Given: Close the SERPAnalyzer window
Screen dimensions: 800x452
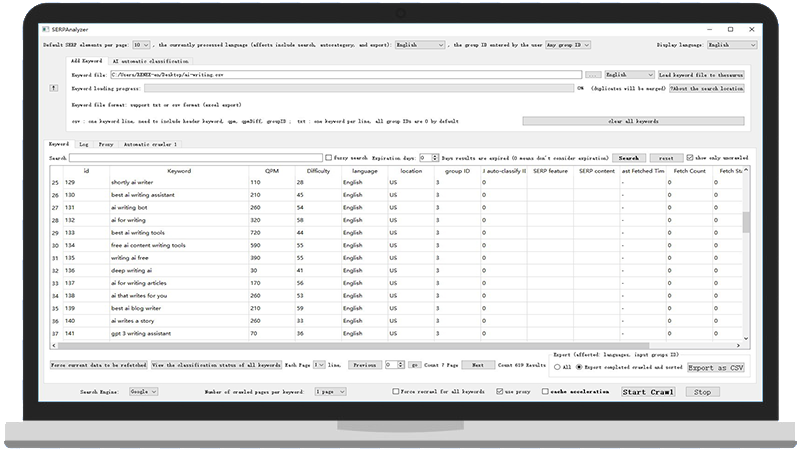Looking at the screenshot, I should click(x=752, y=30).
